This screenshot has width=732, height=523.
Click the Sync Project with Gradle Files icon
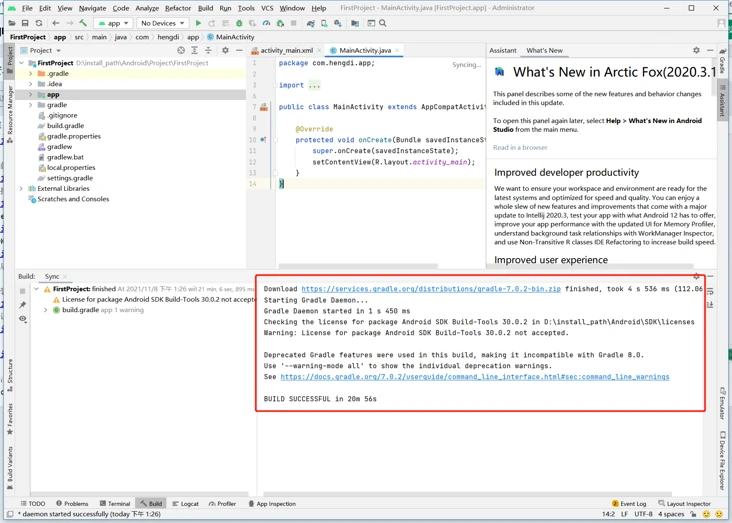click(310, 23)
